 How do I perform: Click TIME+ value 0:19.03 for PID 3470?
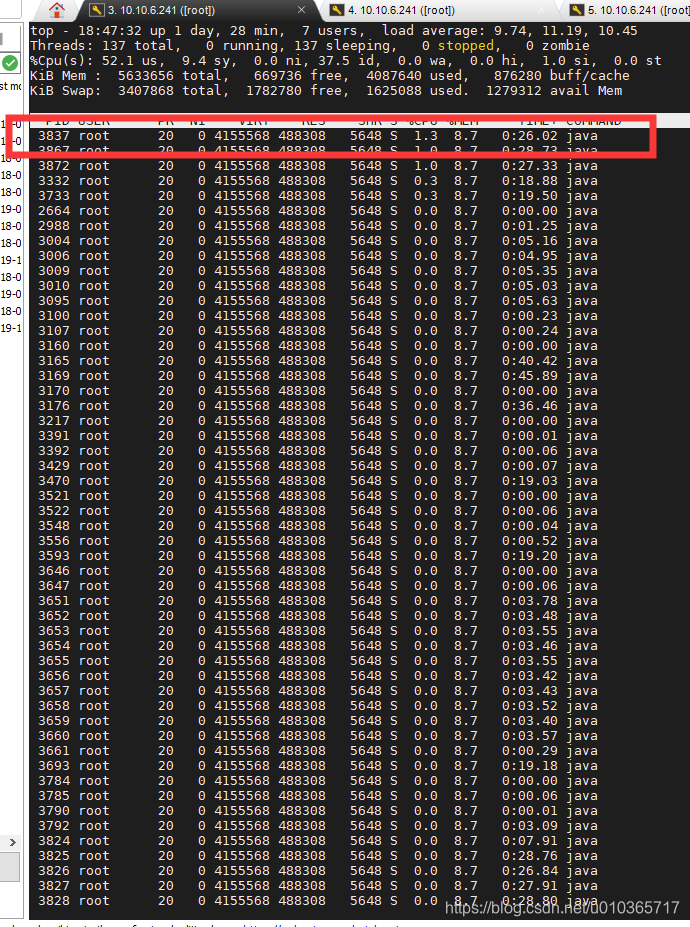[x=530, y=481]
